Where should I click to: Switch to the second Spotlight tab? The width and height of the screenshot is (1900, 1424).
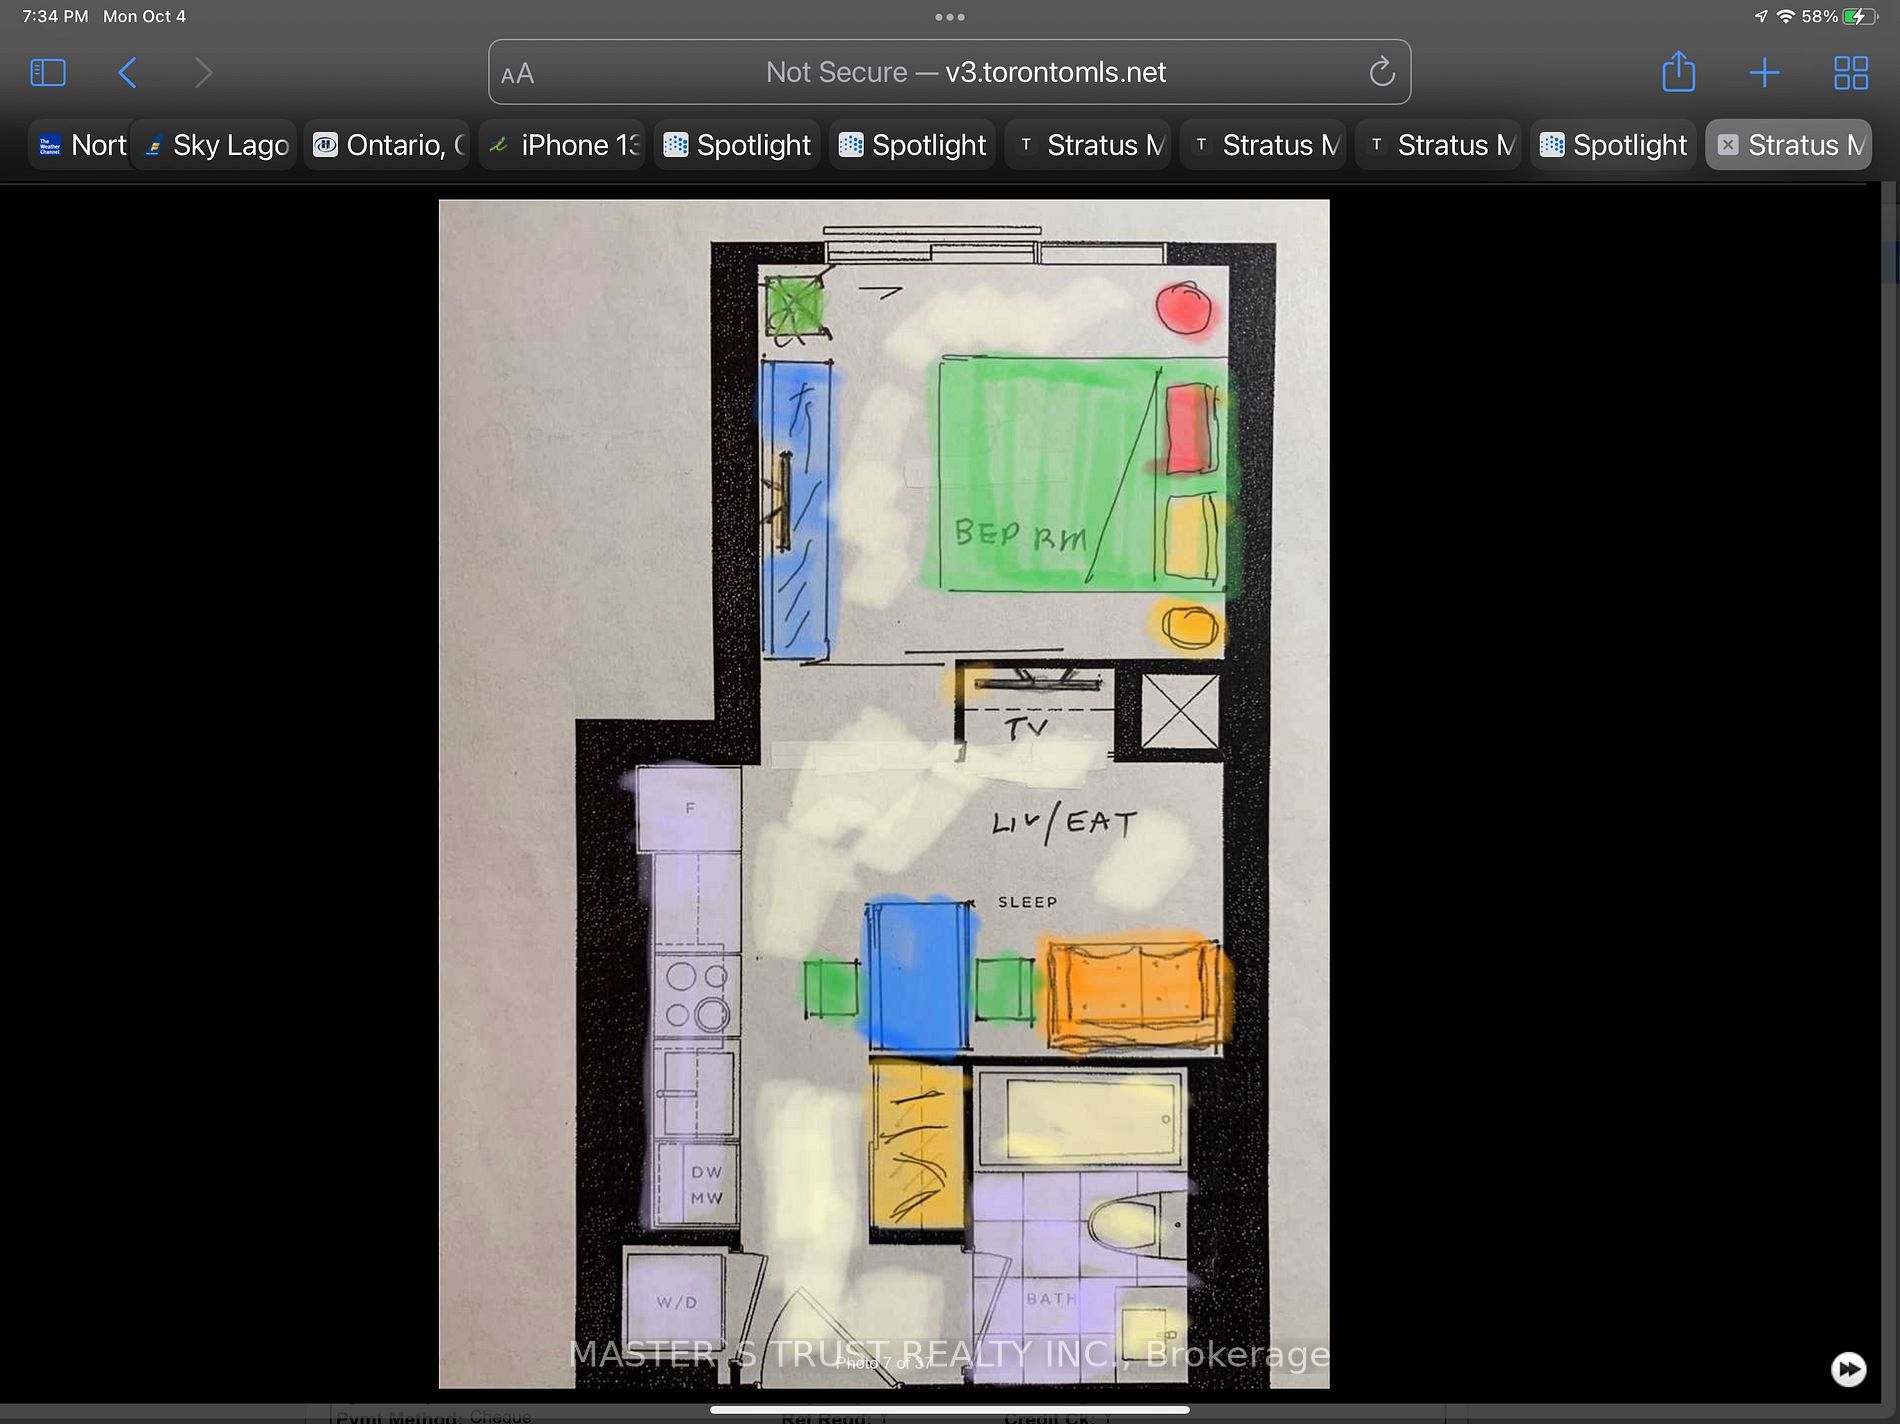pyautogui.click(x=913, y=145)
